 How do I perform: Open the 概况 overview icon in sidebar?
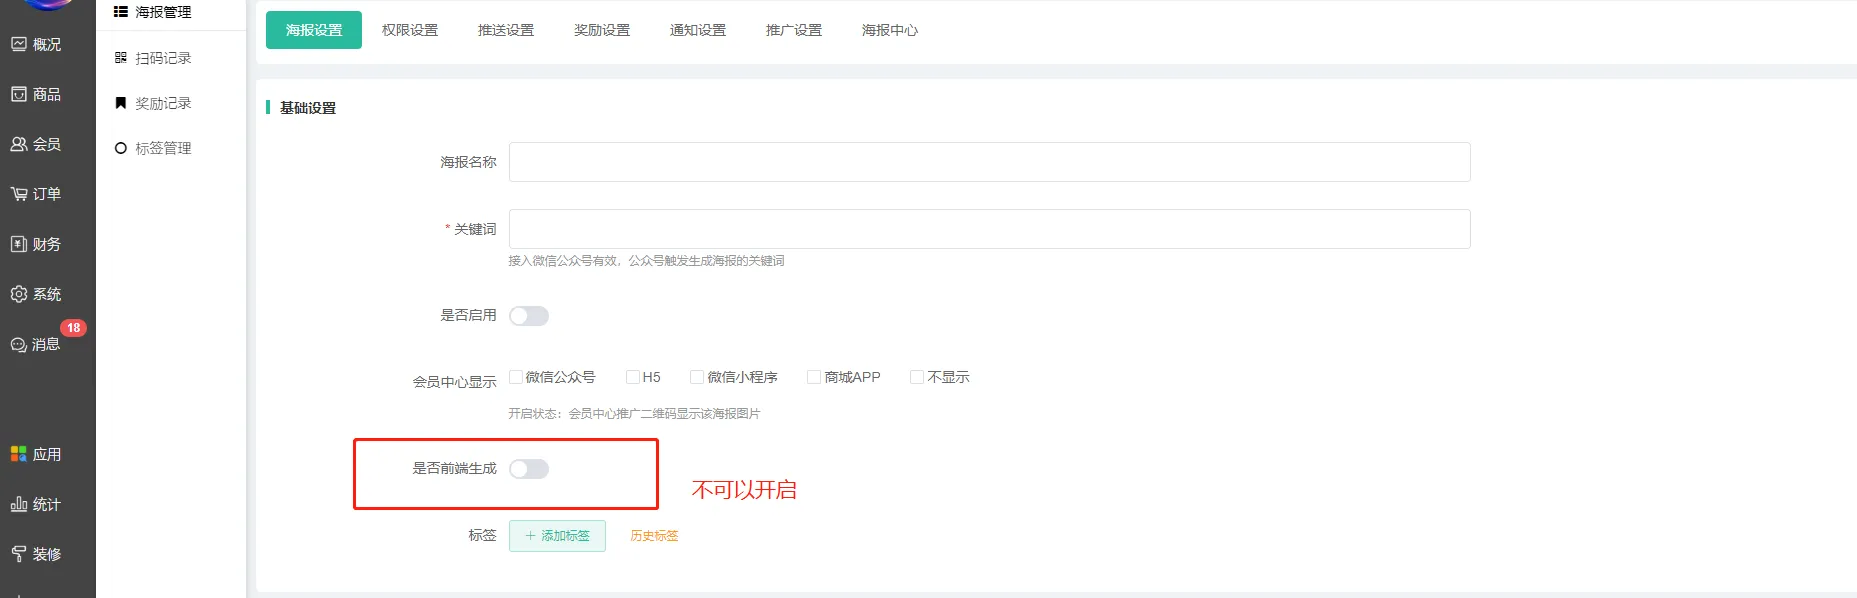coord(19,44)
